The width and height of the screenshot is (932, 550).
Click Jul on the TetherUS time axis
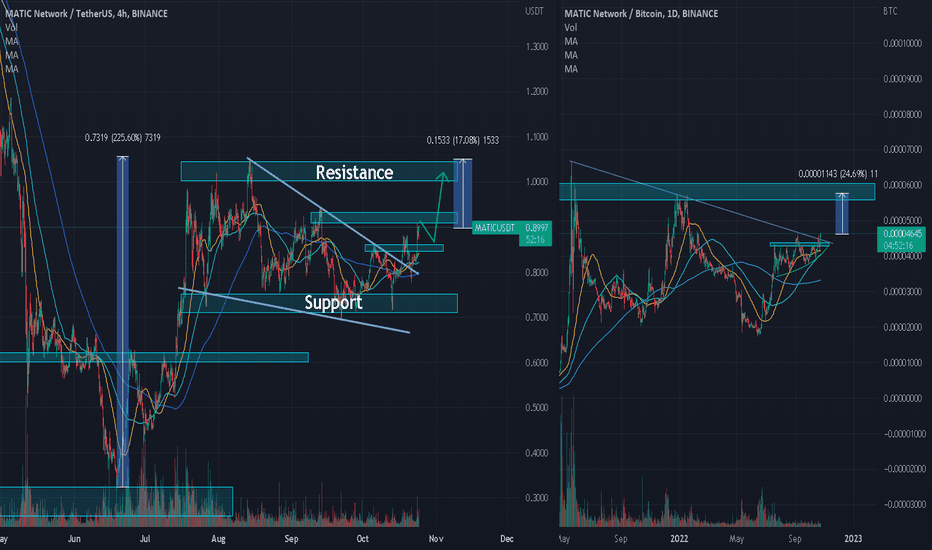pos(144,539)
